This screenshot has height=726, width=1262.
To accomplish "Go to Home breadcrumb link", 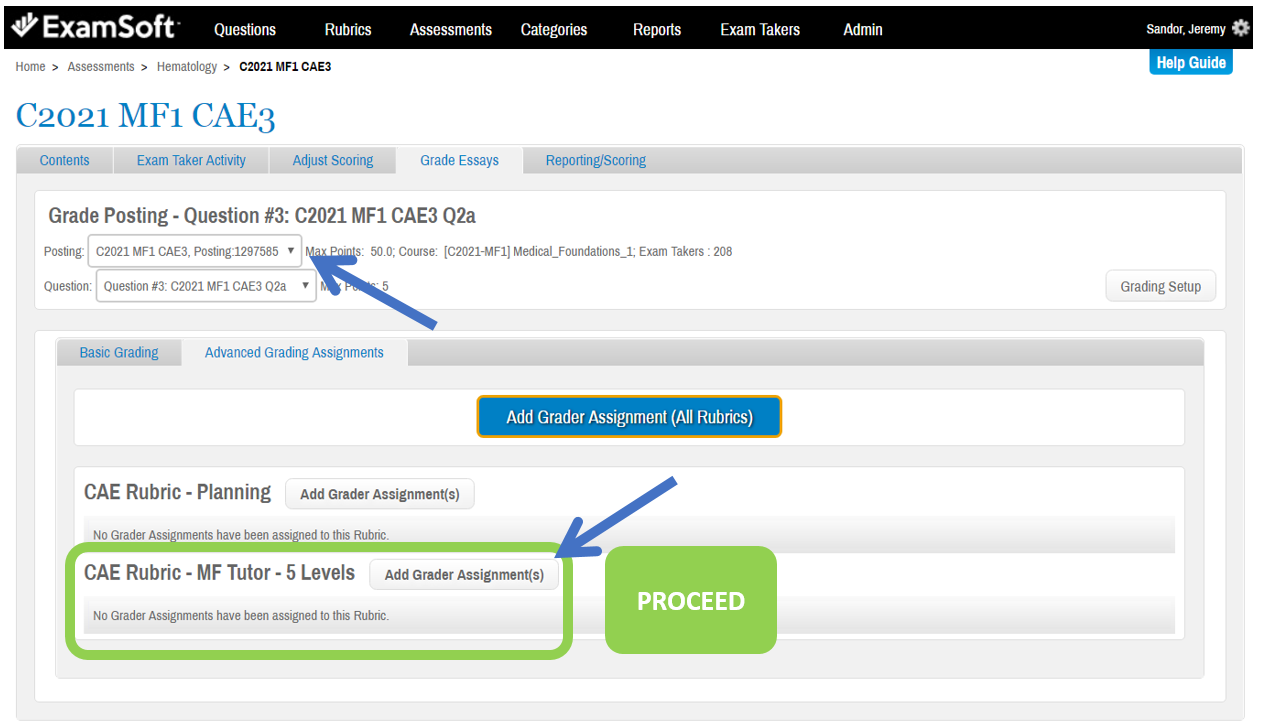I will click(x=30, y=67).
